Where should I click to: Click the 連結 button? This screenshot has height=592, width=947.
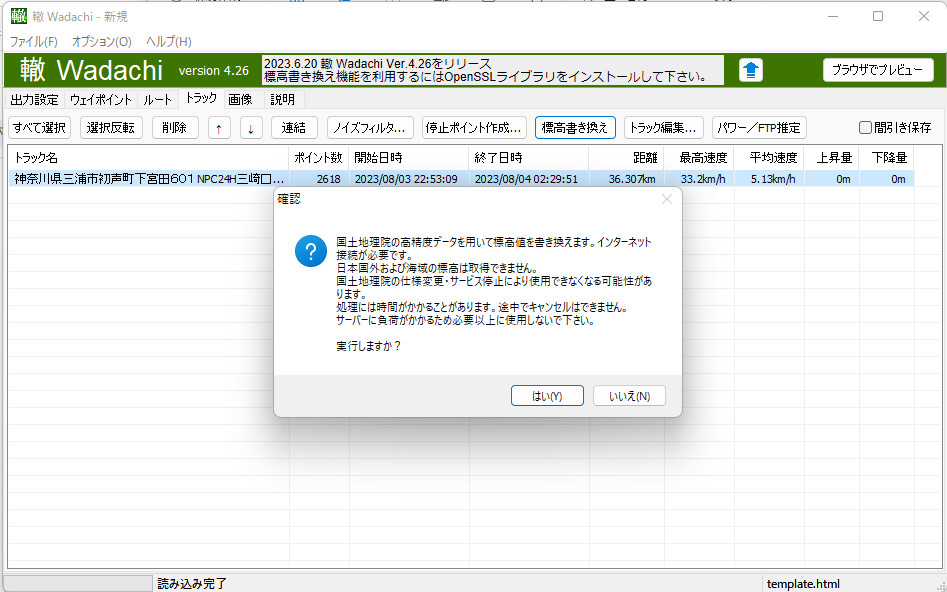(294, 127)
